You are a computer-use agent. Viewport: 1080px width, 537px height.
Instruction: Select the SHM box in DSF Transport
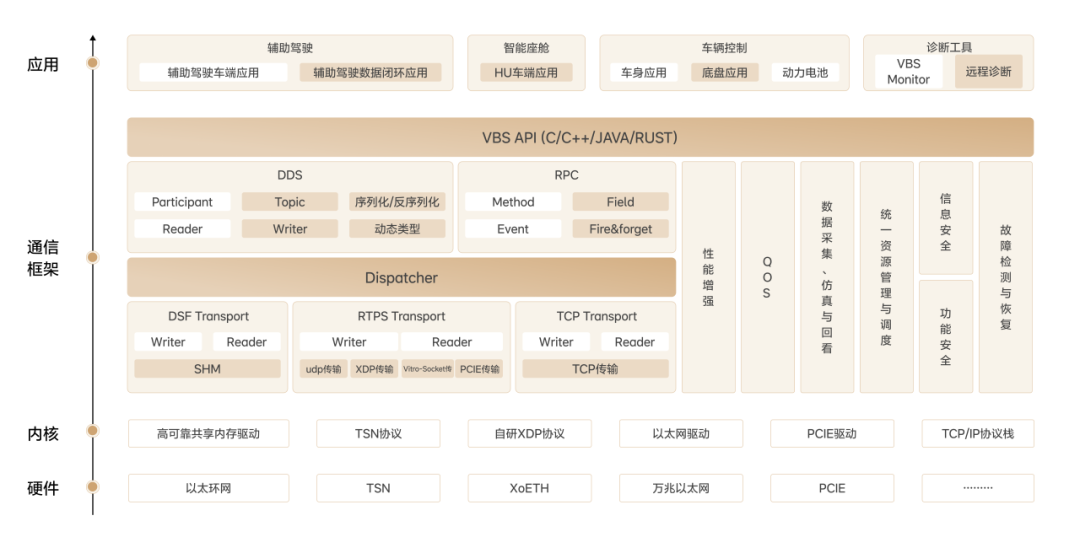207,369
